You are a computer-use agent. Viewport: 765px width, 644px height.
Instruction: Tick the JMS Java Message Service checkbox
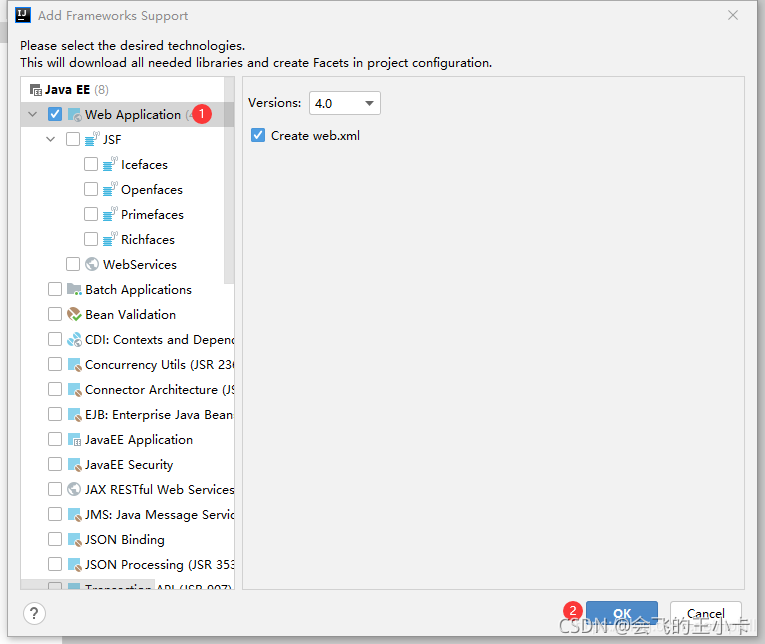tap(55, 514)
